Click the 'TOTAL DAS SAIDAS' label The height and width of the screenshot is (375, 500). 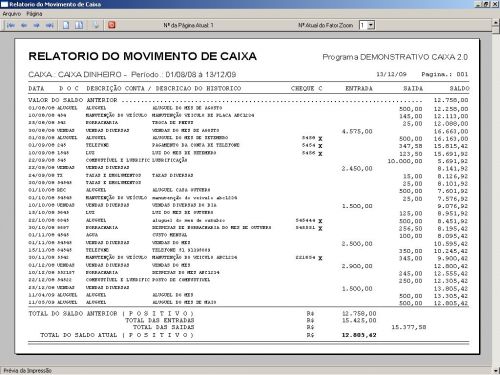tap(164, 327)
